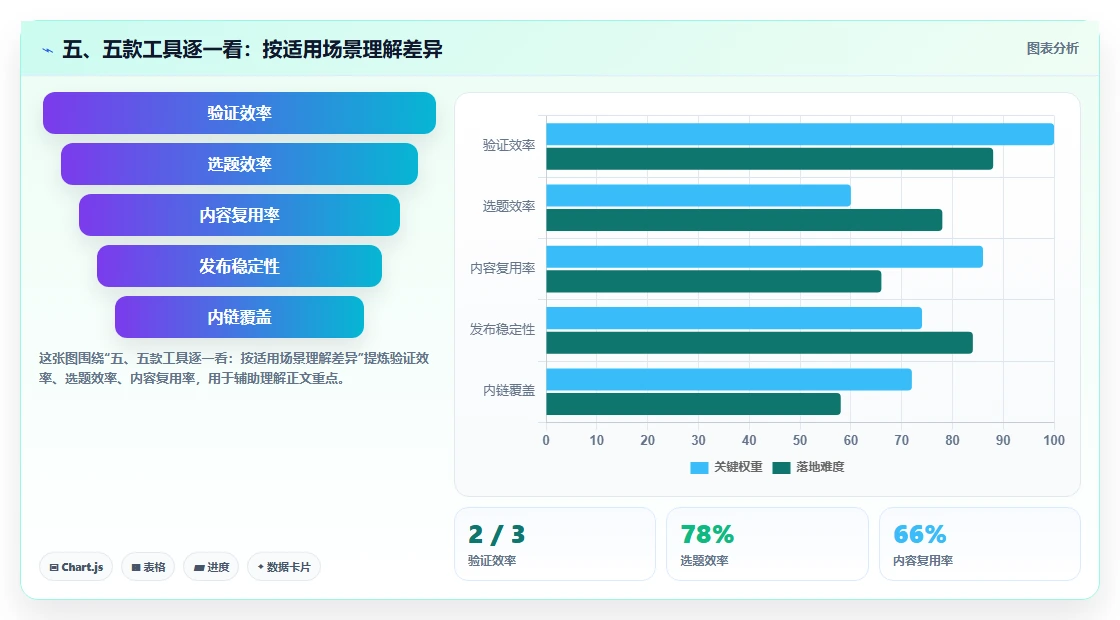Select the 选题效率 funnel bar
The height and width of the screenshot is (620, 1120).
239,164
